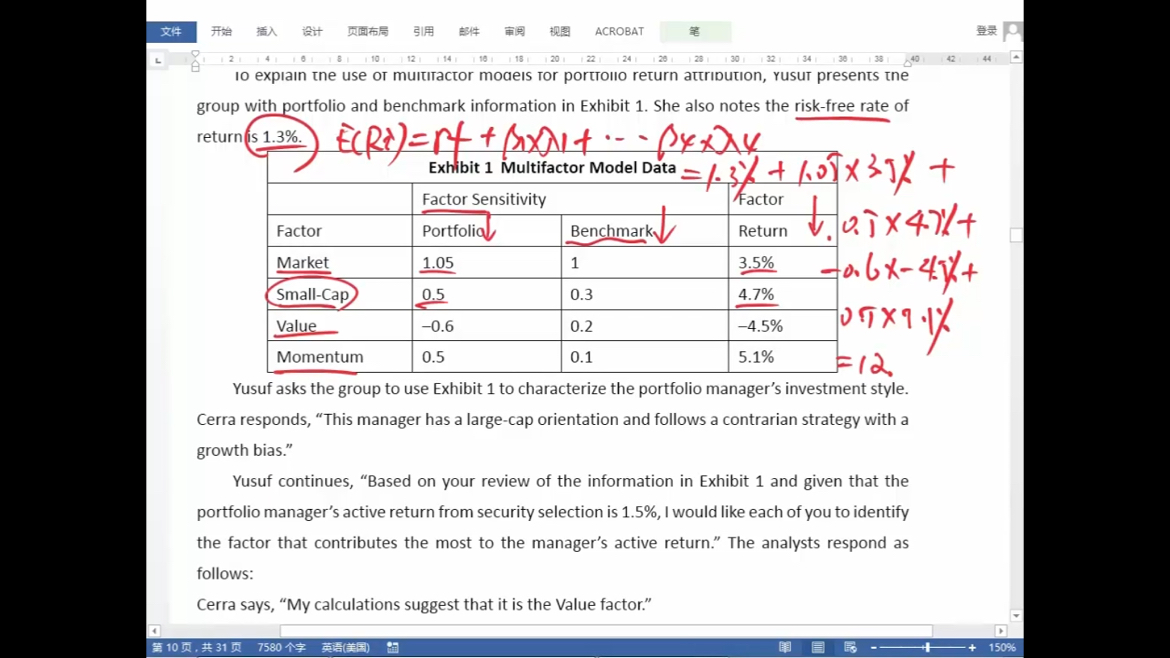Click the horizontal scrollbar thumb
The width and height of the screenshot is (1170, 658).
(x=606, y=630)
